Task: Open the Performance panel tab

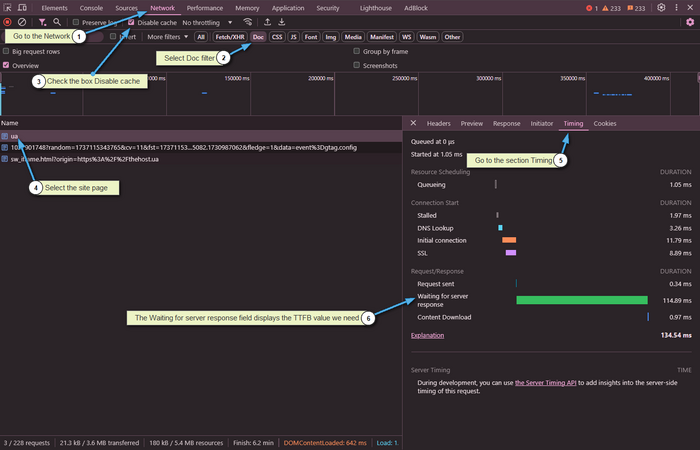Action: tap(205, 8)
